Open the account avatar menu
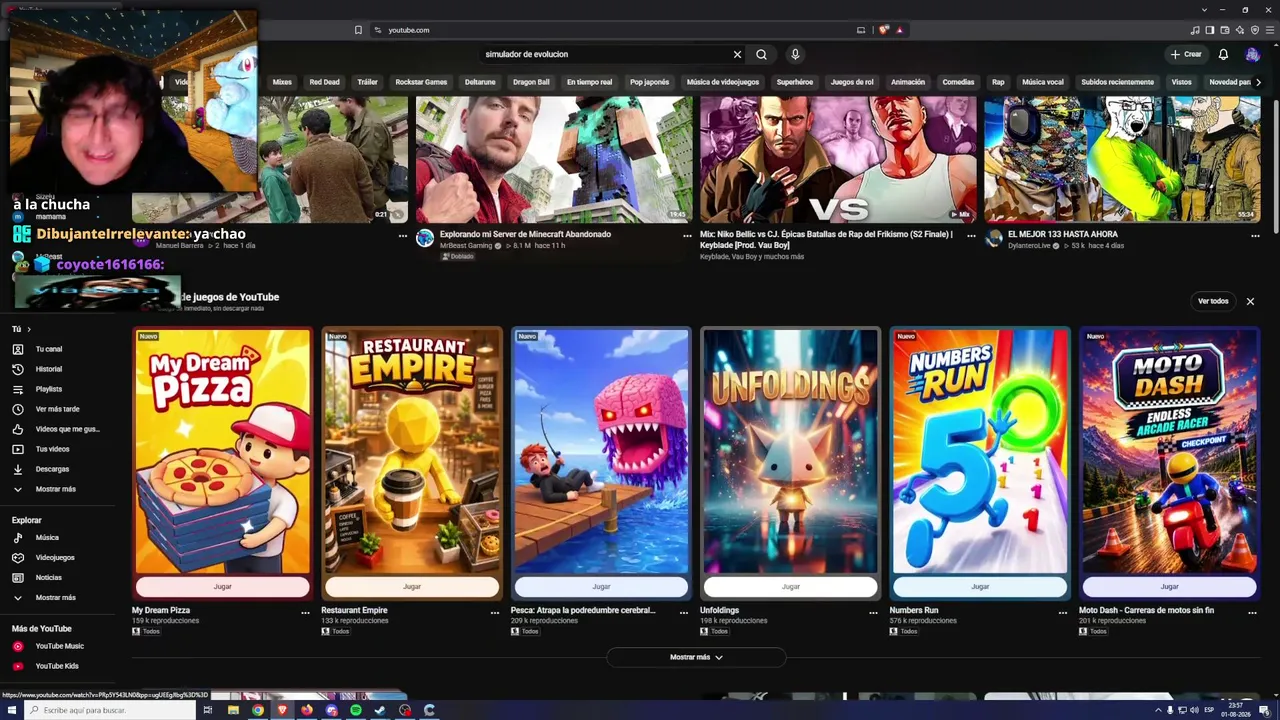This screenshot has width=1280, height=720. tap(1252, 54)
